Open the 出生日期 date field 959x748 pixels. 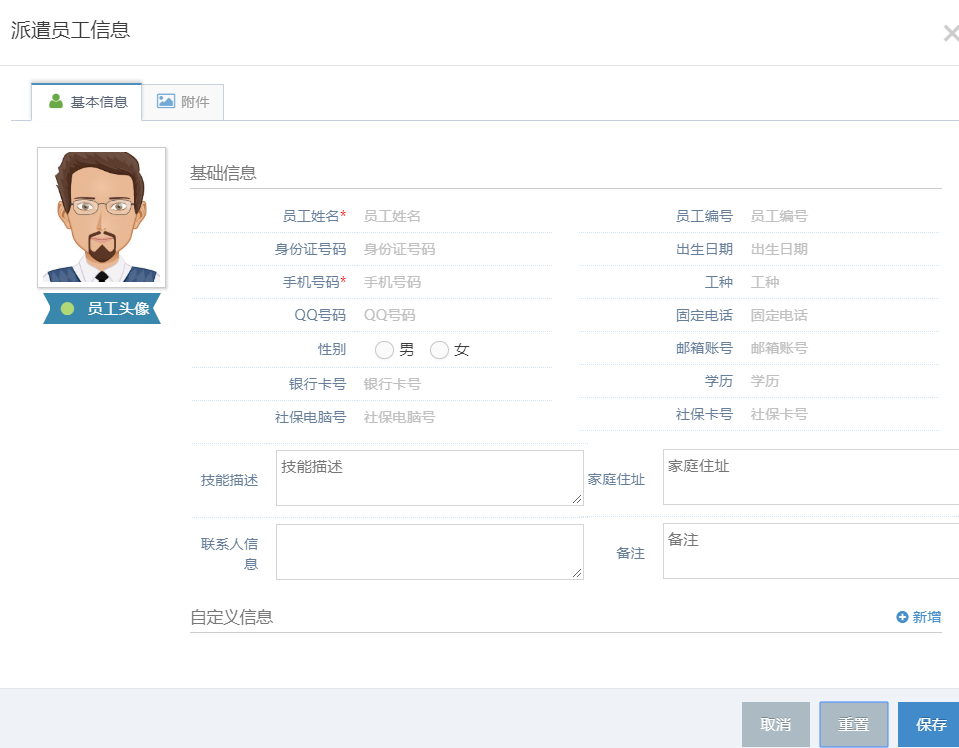(842, 249)
